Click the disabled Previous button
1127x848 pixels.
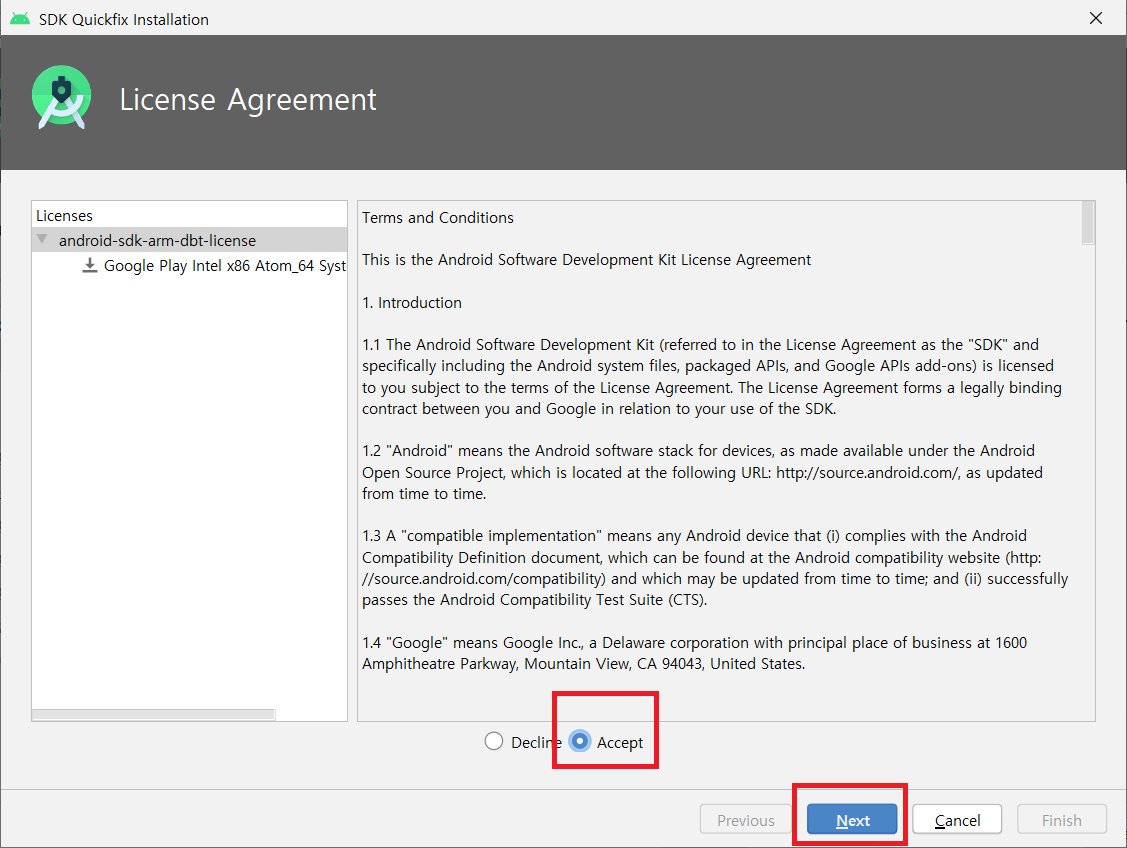(x=745, y=819)
